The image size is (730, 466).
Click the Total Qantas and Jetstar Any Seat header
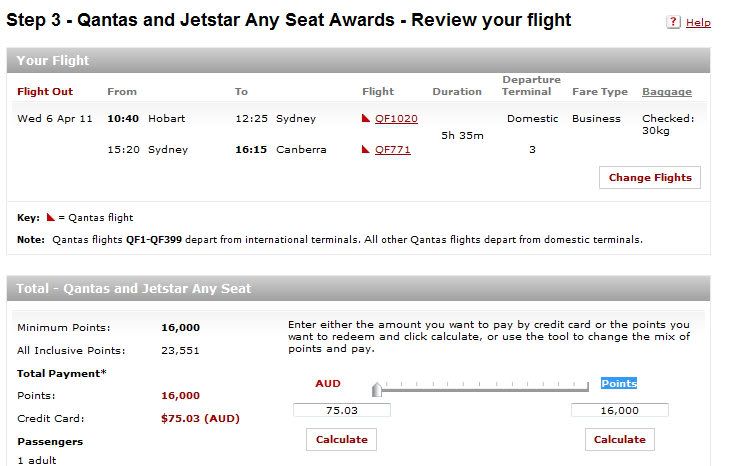(358, 289)
